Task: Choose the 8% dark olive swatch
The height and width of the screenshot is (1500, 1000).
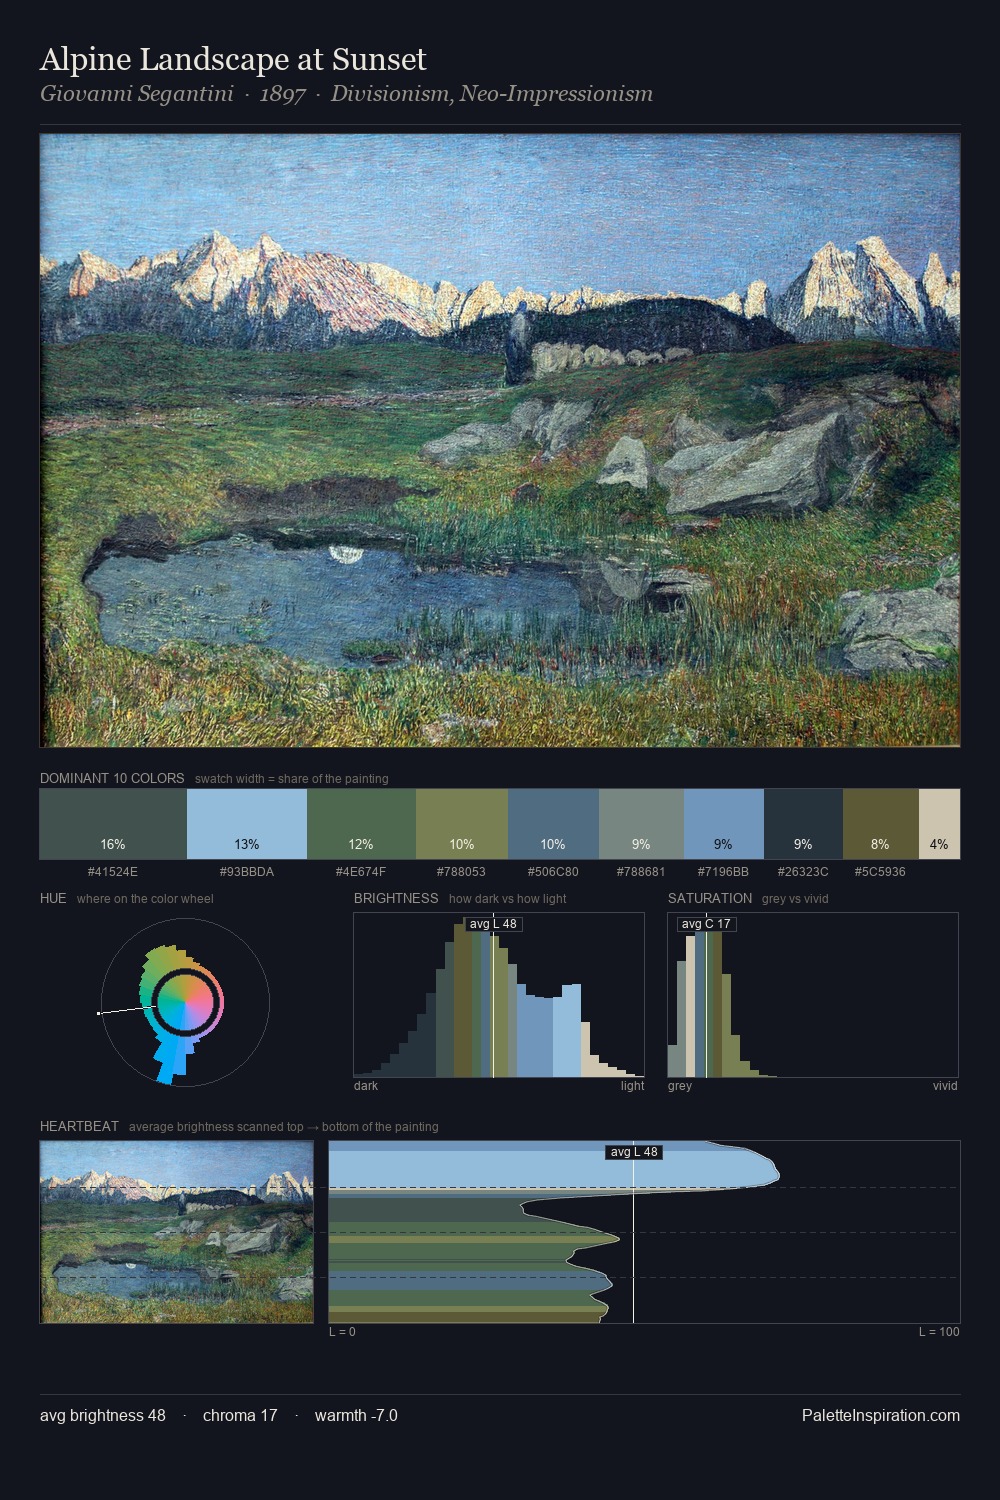Action: point(880,824)
